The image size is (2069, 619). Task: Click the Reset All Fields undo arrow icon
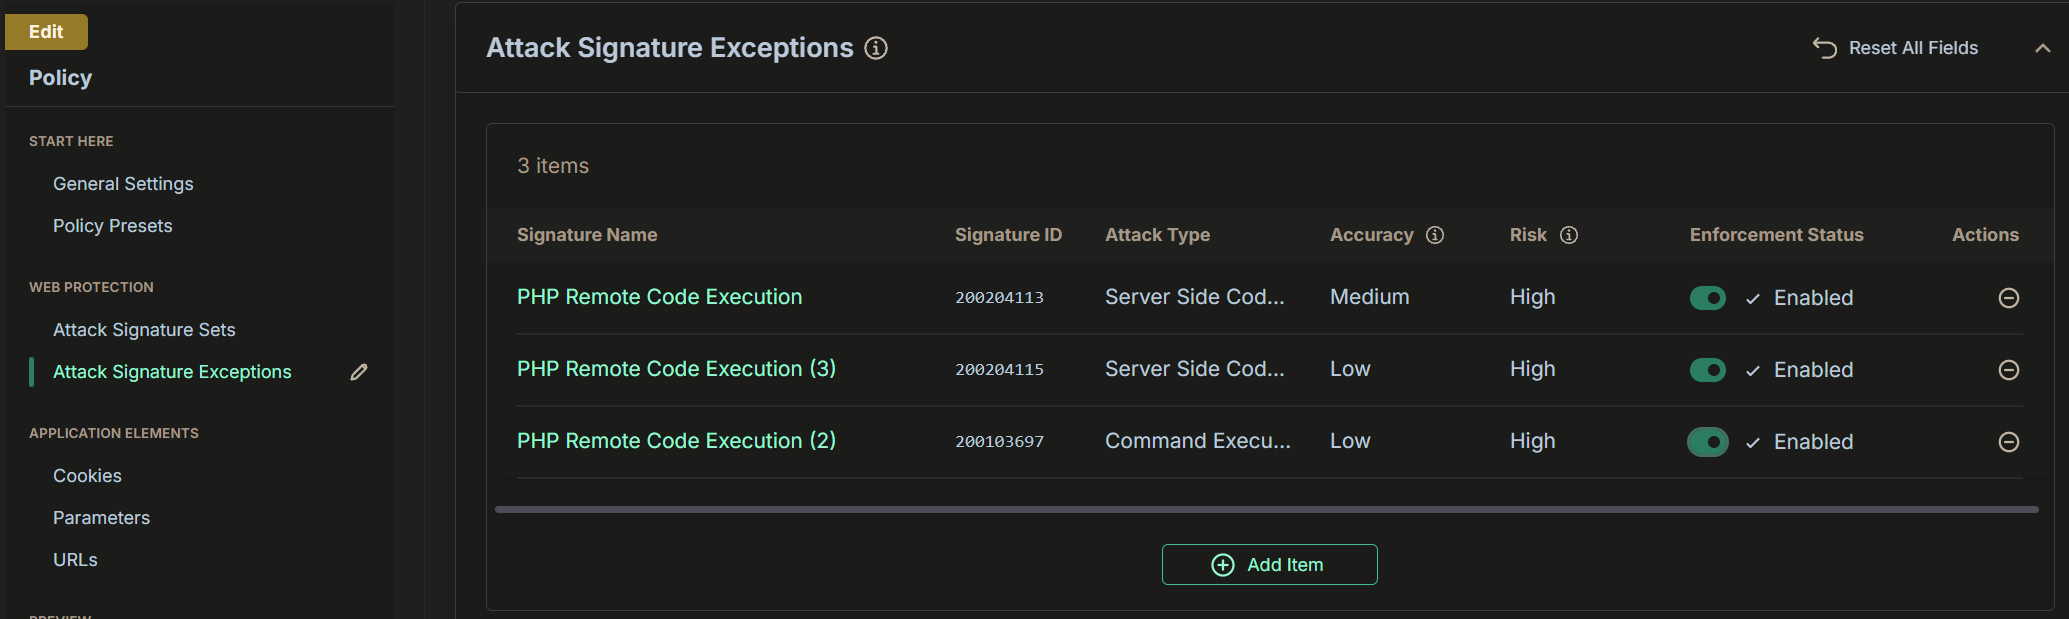click(1825, 48)
